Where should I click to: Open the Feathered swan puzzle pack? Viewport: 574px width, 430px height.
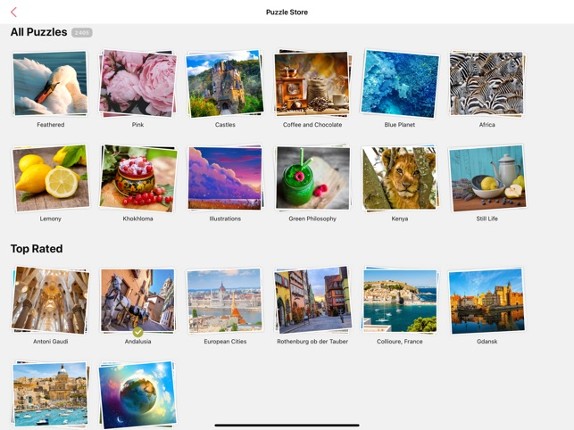pyautogui.click(x=50, y=83)
